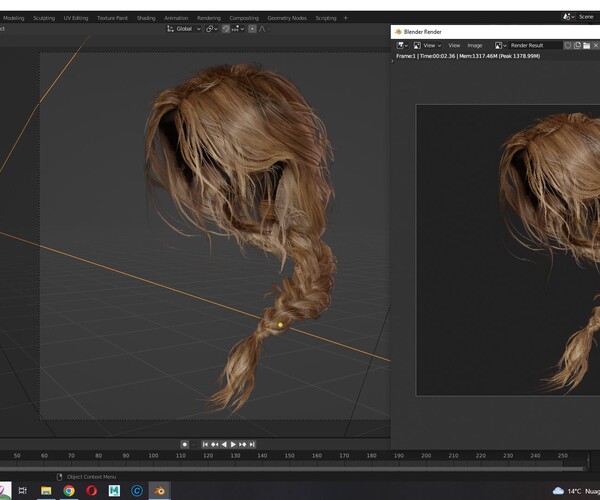The image size is (600, 500).
Task: Click the Render Result image name field
Action: (x=535, y=46)
